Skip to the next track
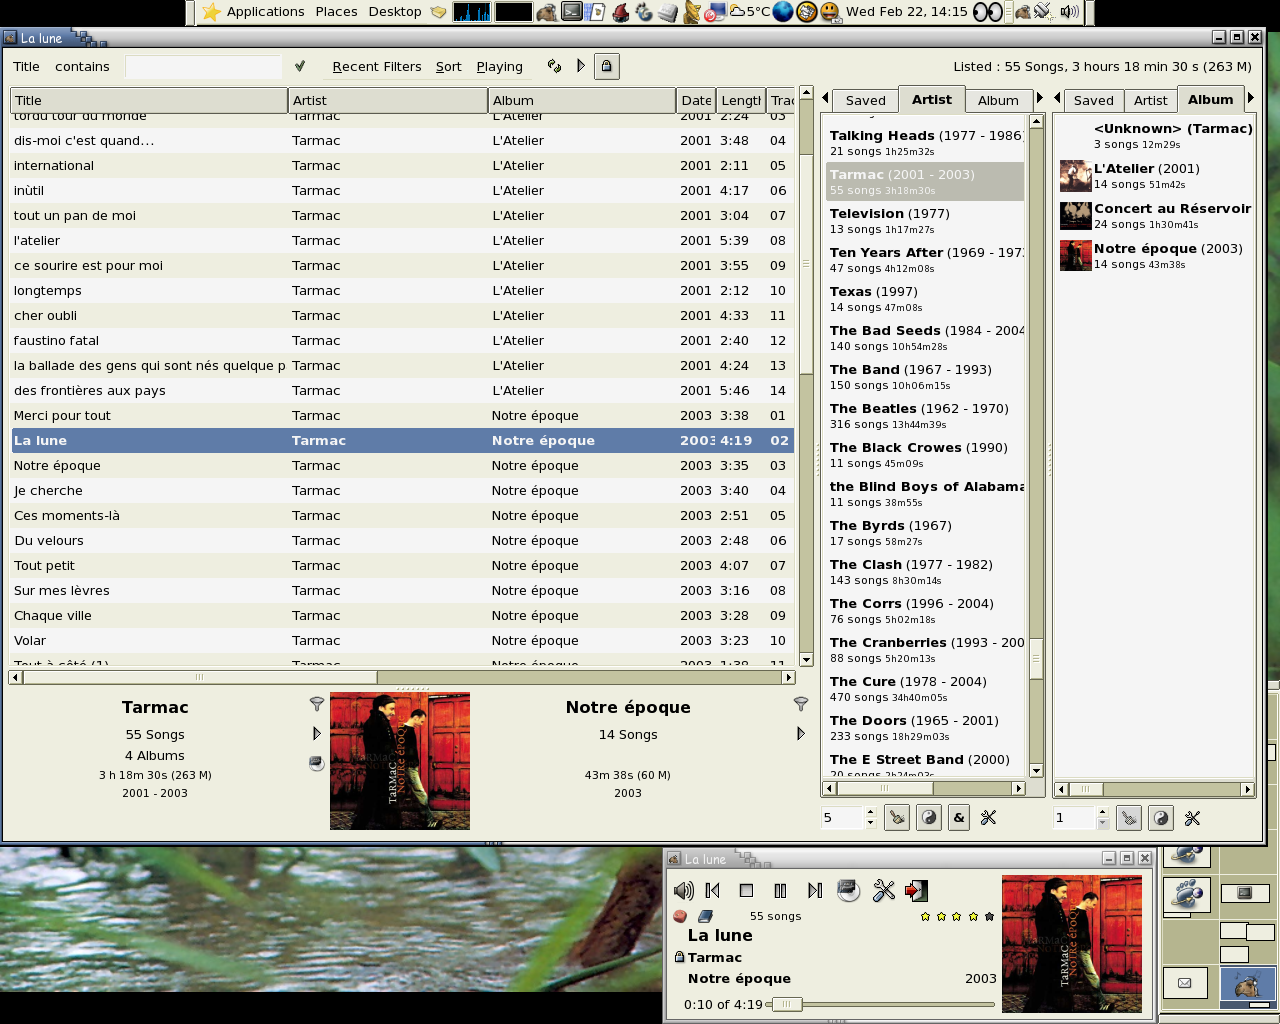 coord(815,890)
